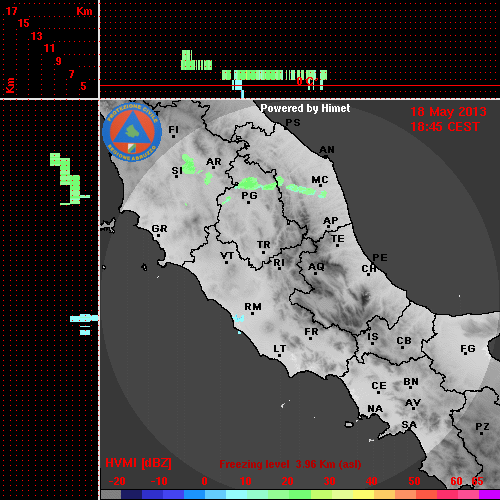
Task: Click the magenta swatch at color scale end
Action: [489, 495]
